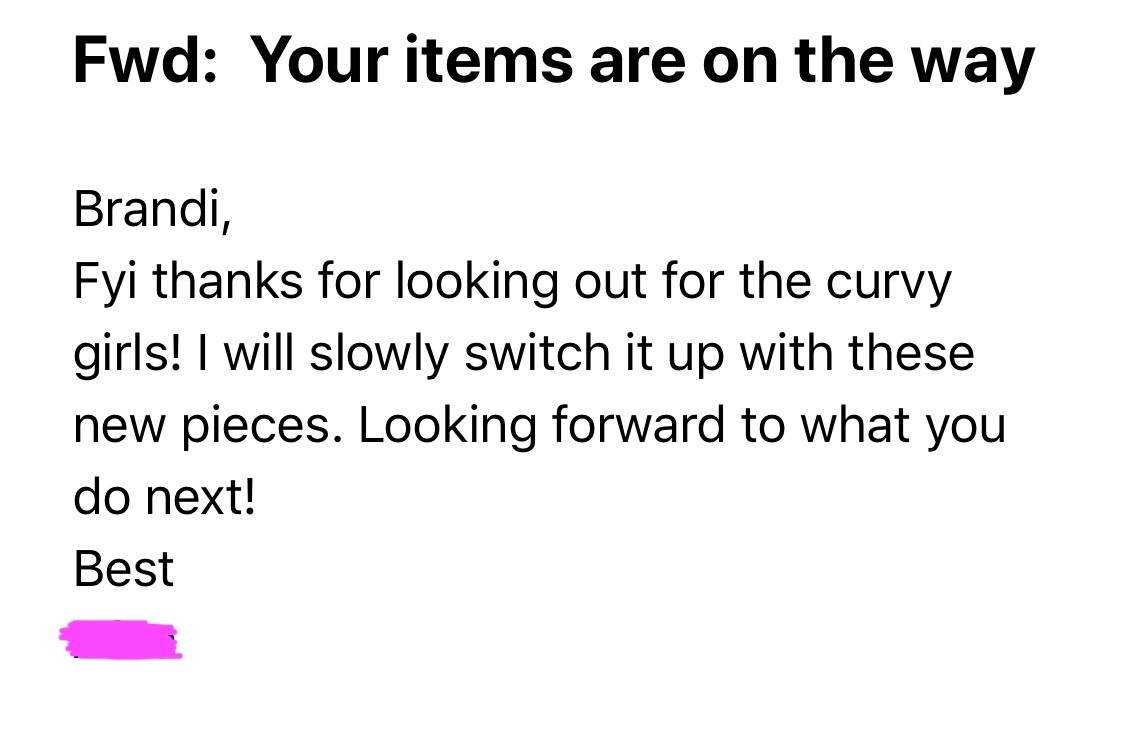Click the word 'pieces.' in the body
Screen dimensions: 1124x732
point(264,427)
